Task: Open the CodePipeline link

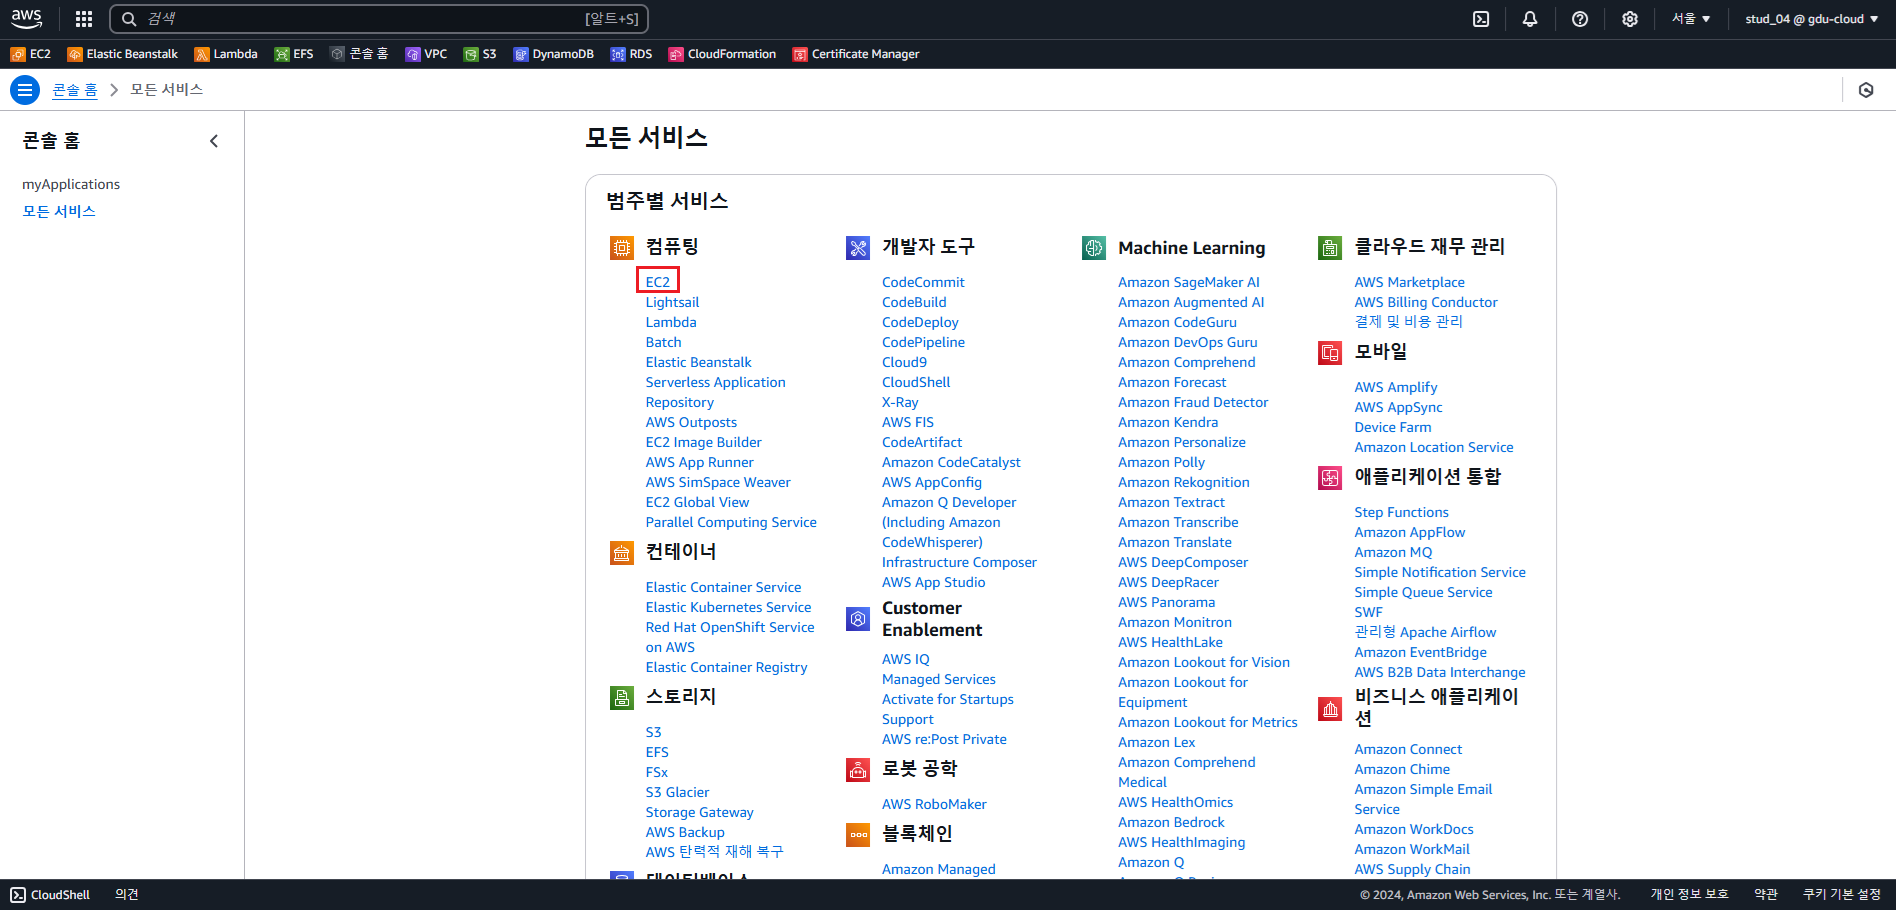Action: pyautogui.click(x=923, y=342)
